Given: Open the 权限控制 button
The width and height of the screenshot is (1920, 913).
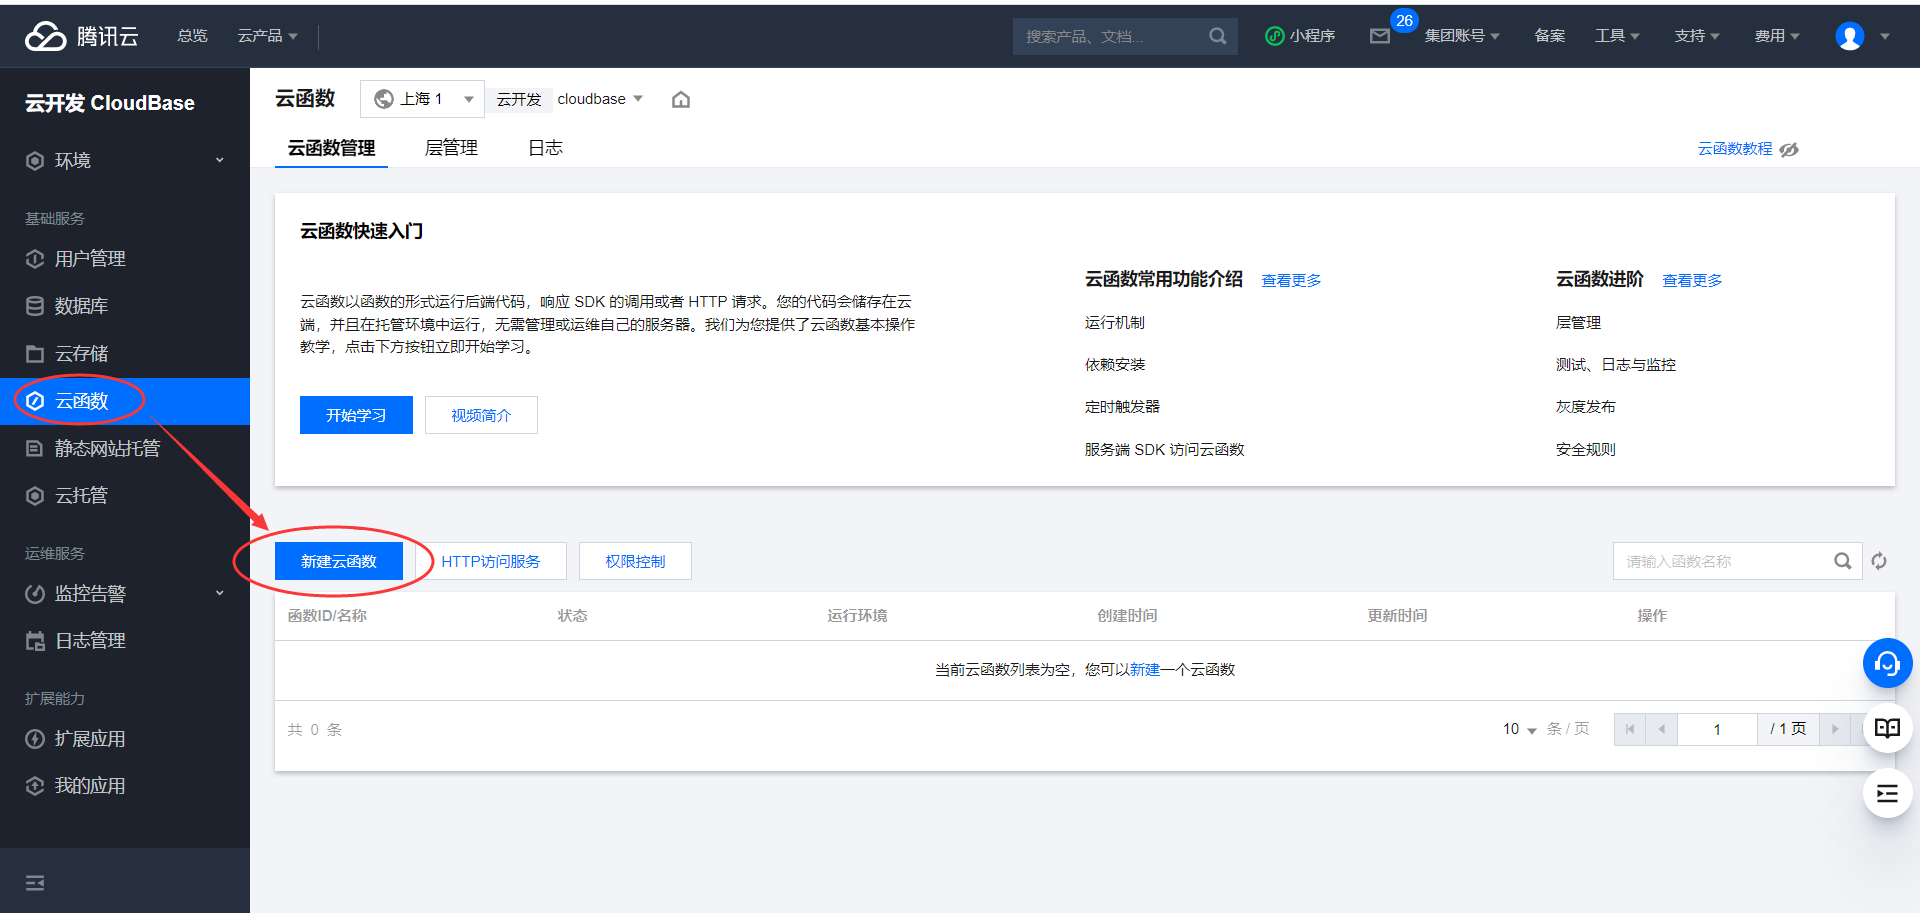Looking at the screenshot, I should [x=635, y=561].
